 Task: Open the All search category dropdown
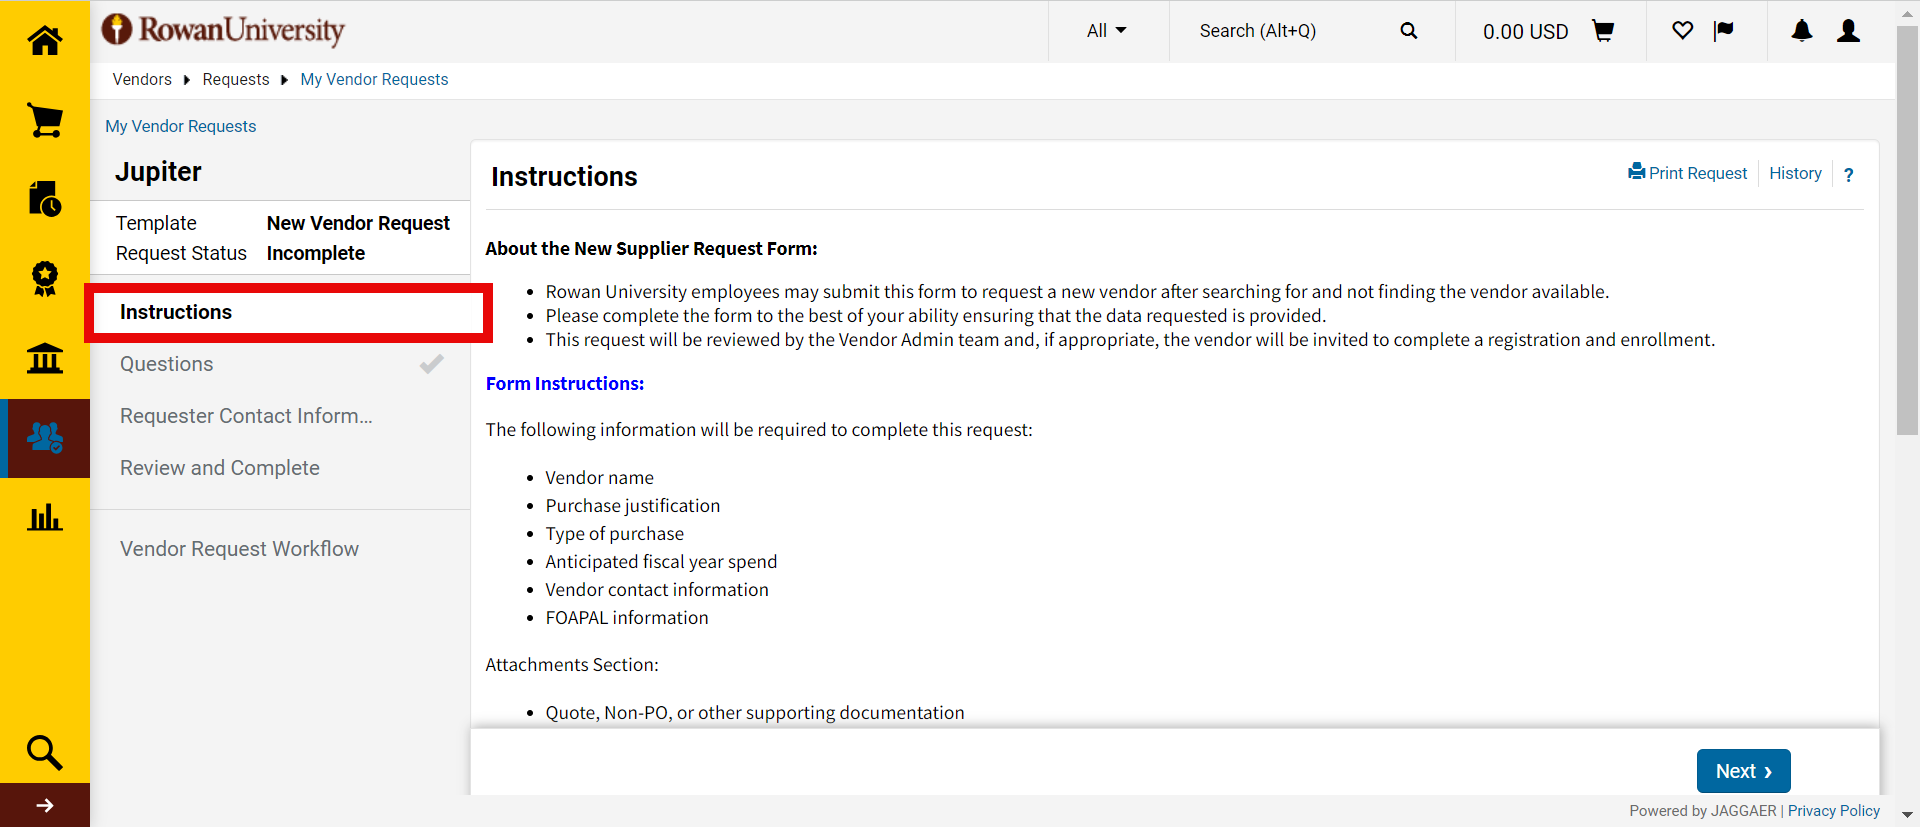(1106, 31)
